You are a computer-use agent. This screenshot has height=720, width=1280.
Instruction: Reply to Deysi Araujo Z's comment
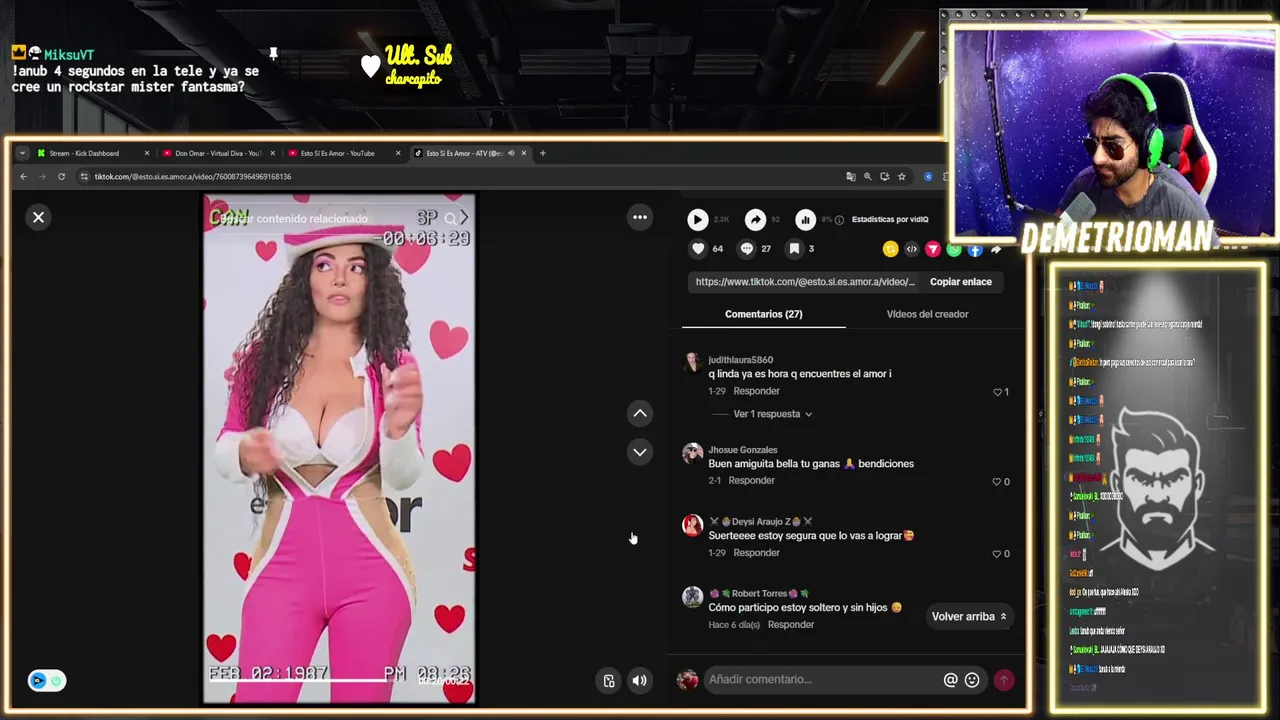756,553
